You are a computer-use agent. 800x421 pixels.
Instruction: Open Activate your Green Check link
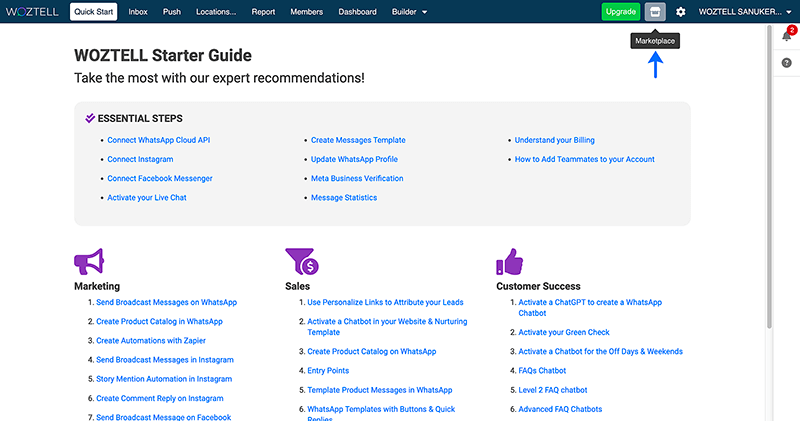click(564, 332)
